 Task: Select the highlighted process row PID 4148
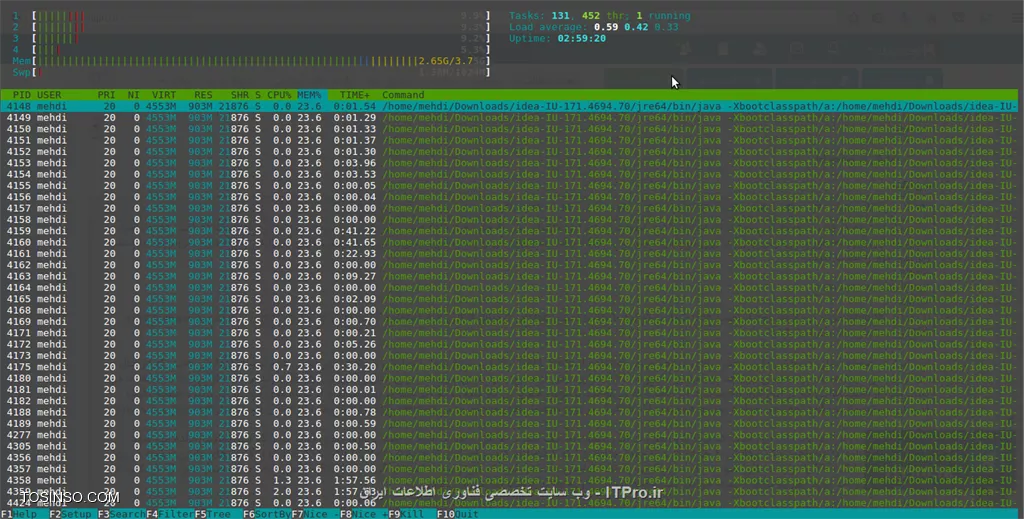coord(509,106)
